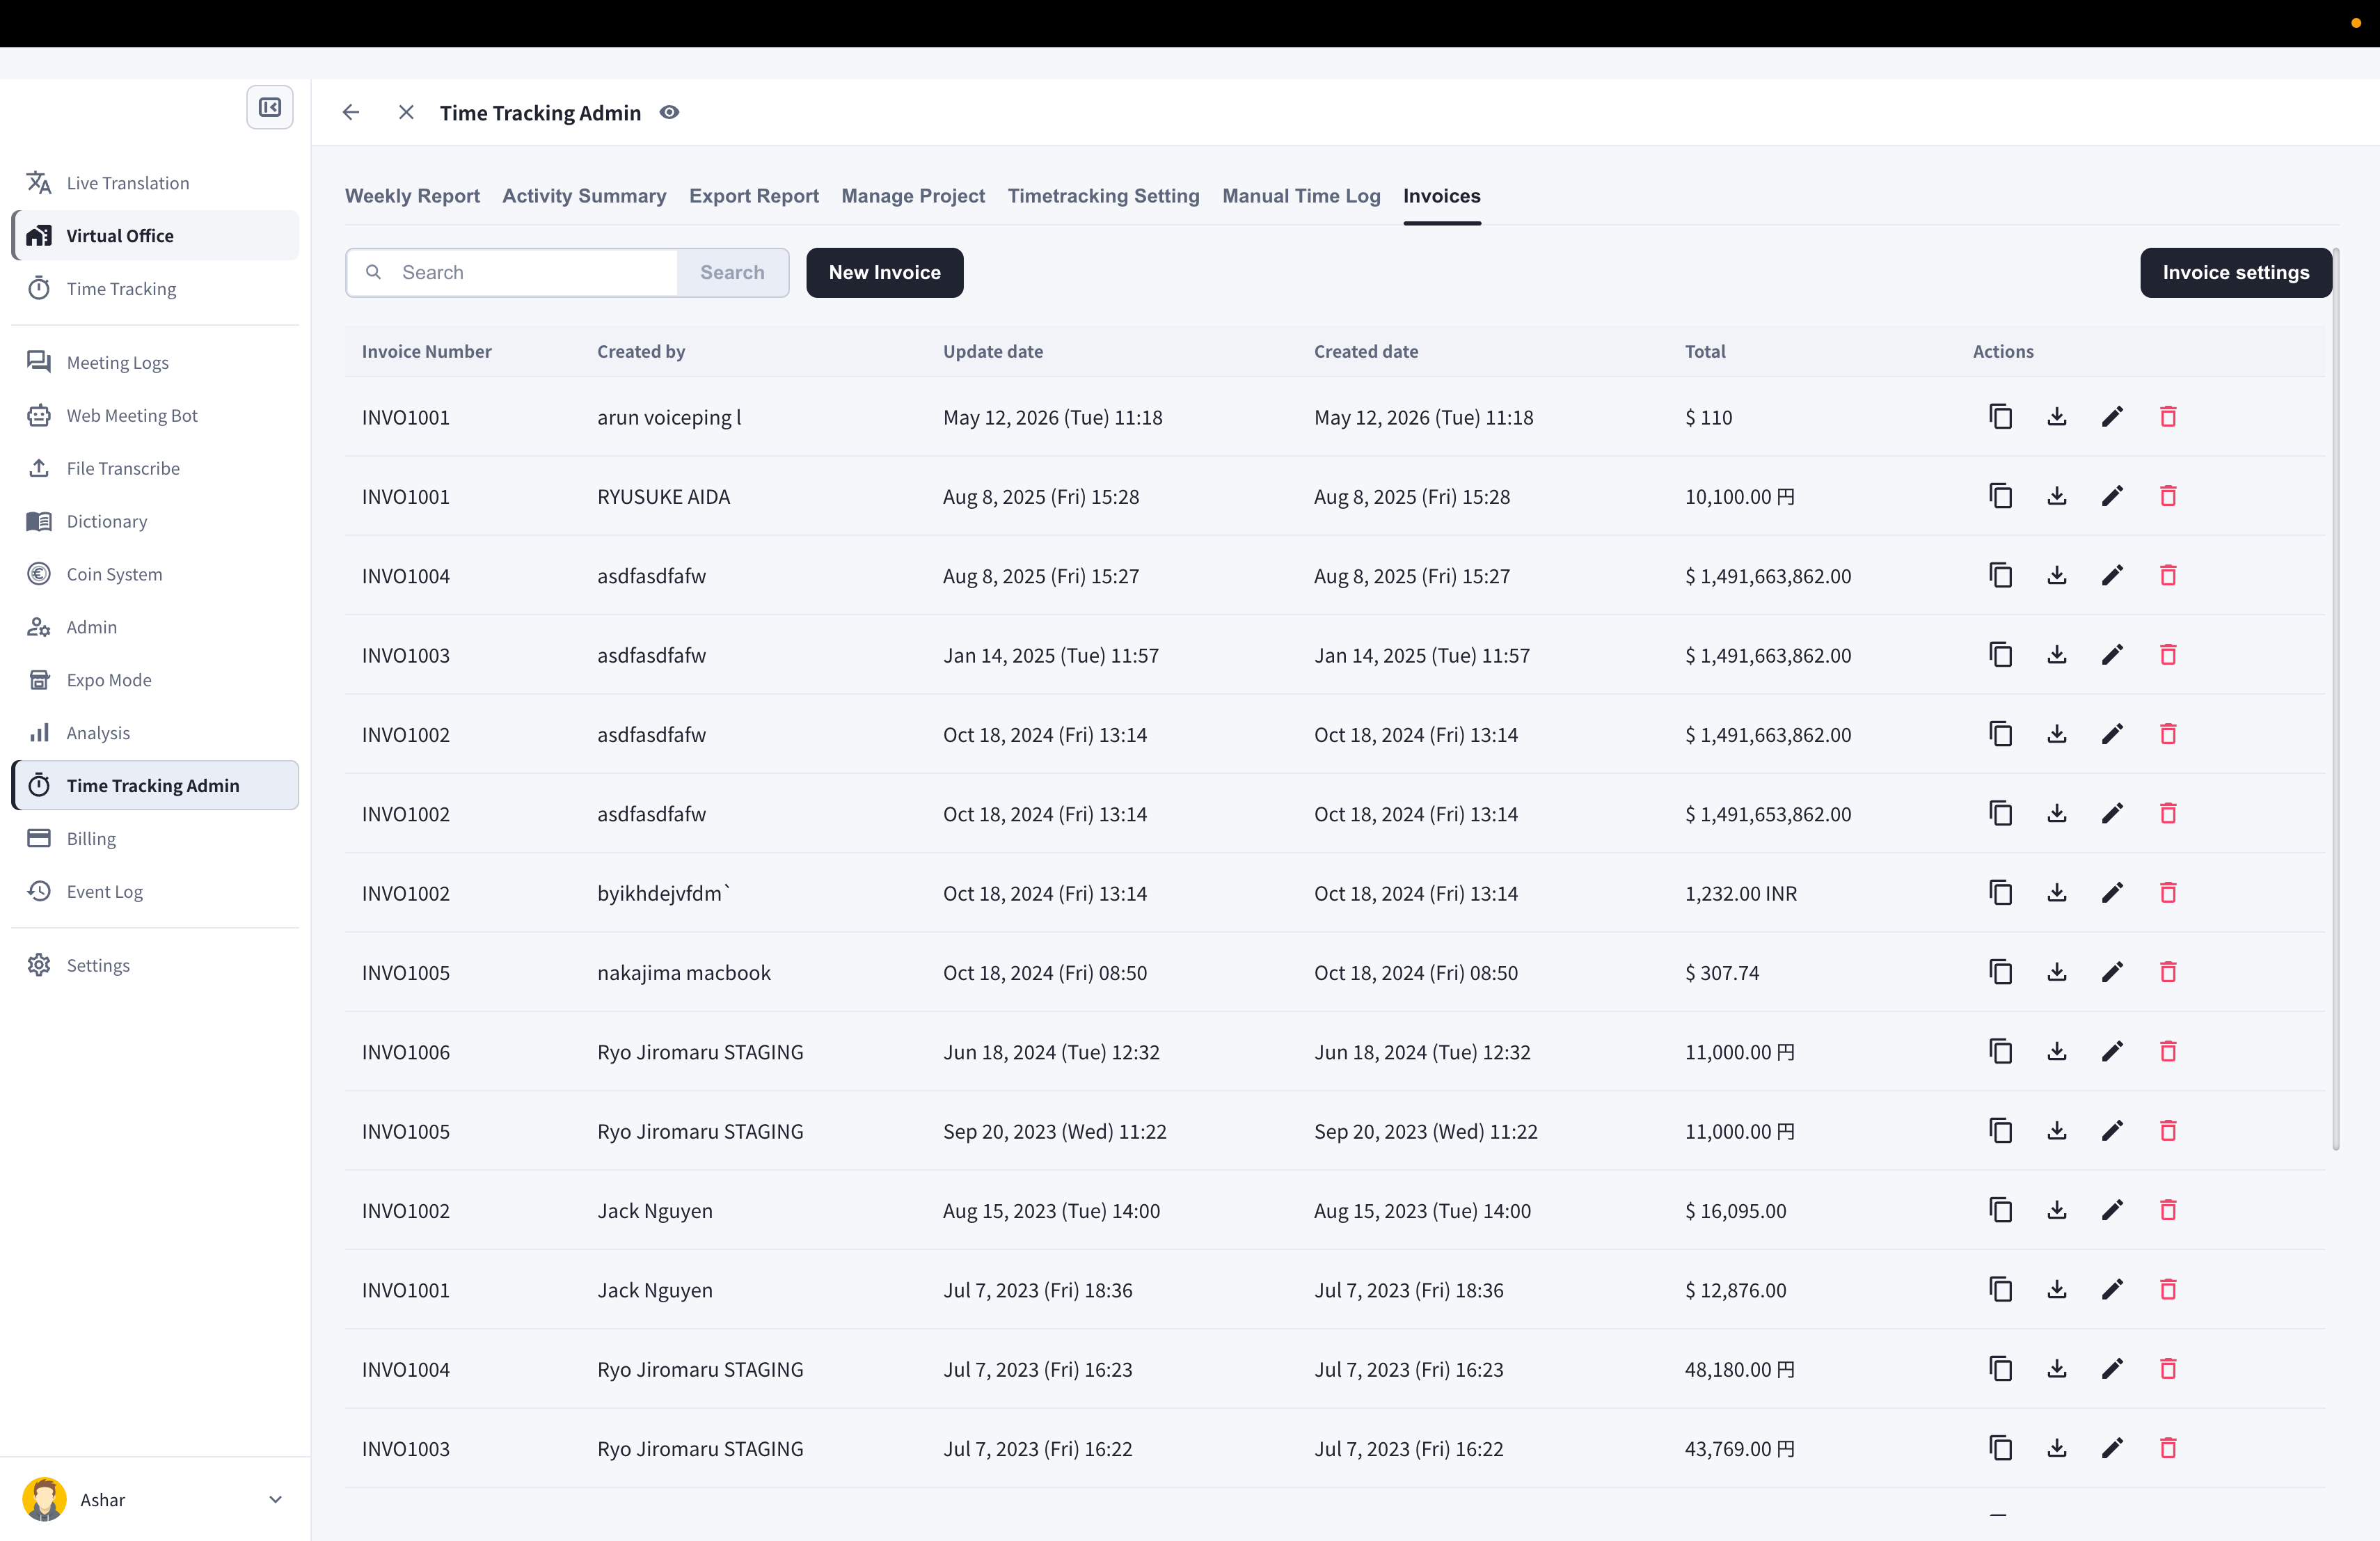Click the $ 1,491,653,862.00 total cell
Image resolution: width=2380 pixels, height=1541 pixels.
click(1768, 814)
